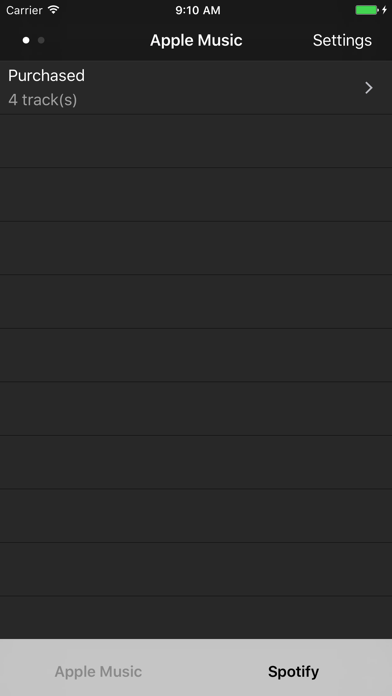Tap the Carrier label in status bar
The width and height of the screenshot is (392, 696).
click(x=24, y=10)
